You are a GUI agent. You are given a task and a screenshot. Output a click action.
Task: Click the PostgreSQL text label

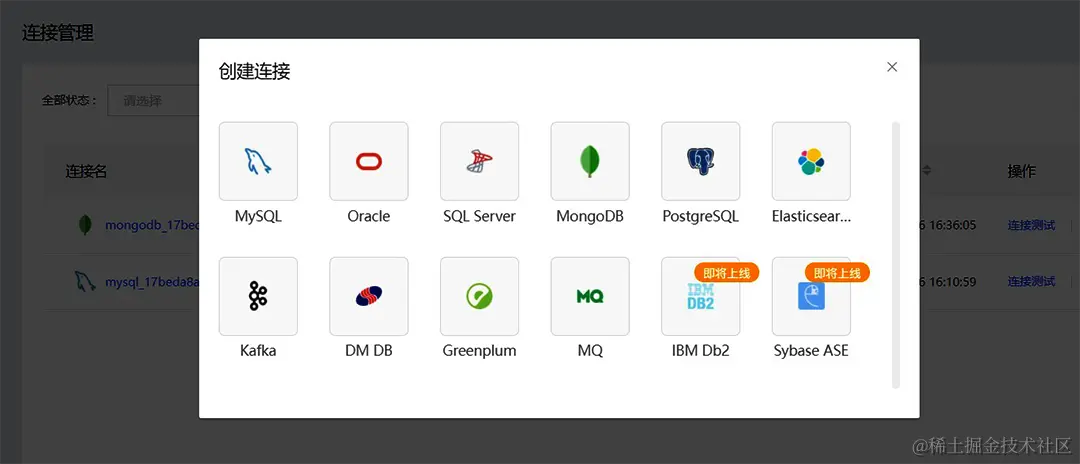coord(700,216)
